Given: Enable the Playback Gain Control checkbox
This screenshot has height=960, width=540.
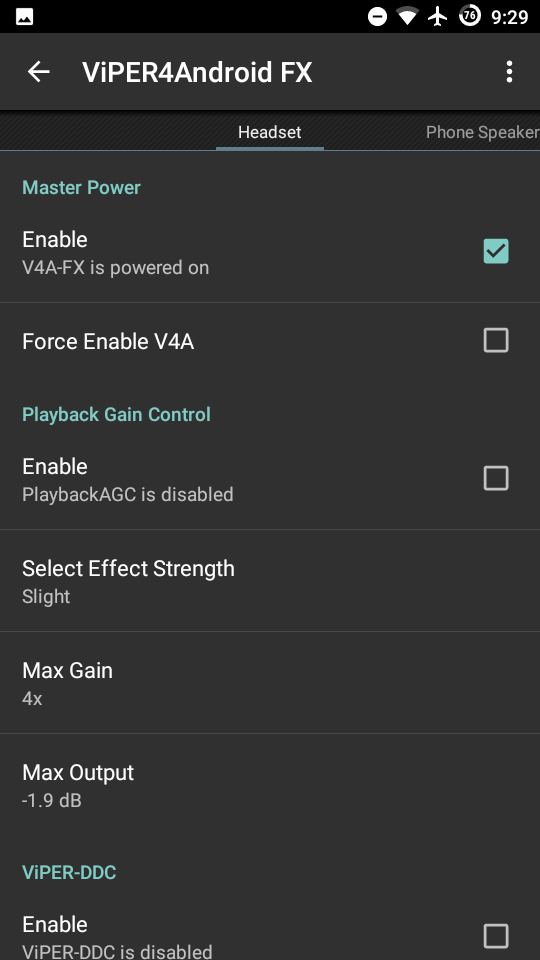Looking at the screenshot, I should pyautogui.click(x=496, y=478).
